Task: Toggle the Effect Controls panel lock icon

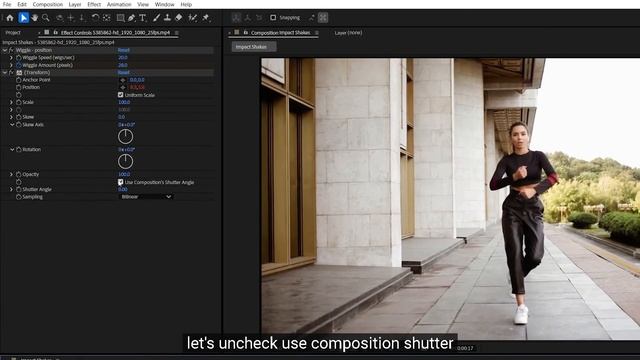Action: pyautogui.click(x=56, y=32)
